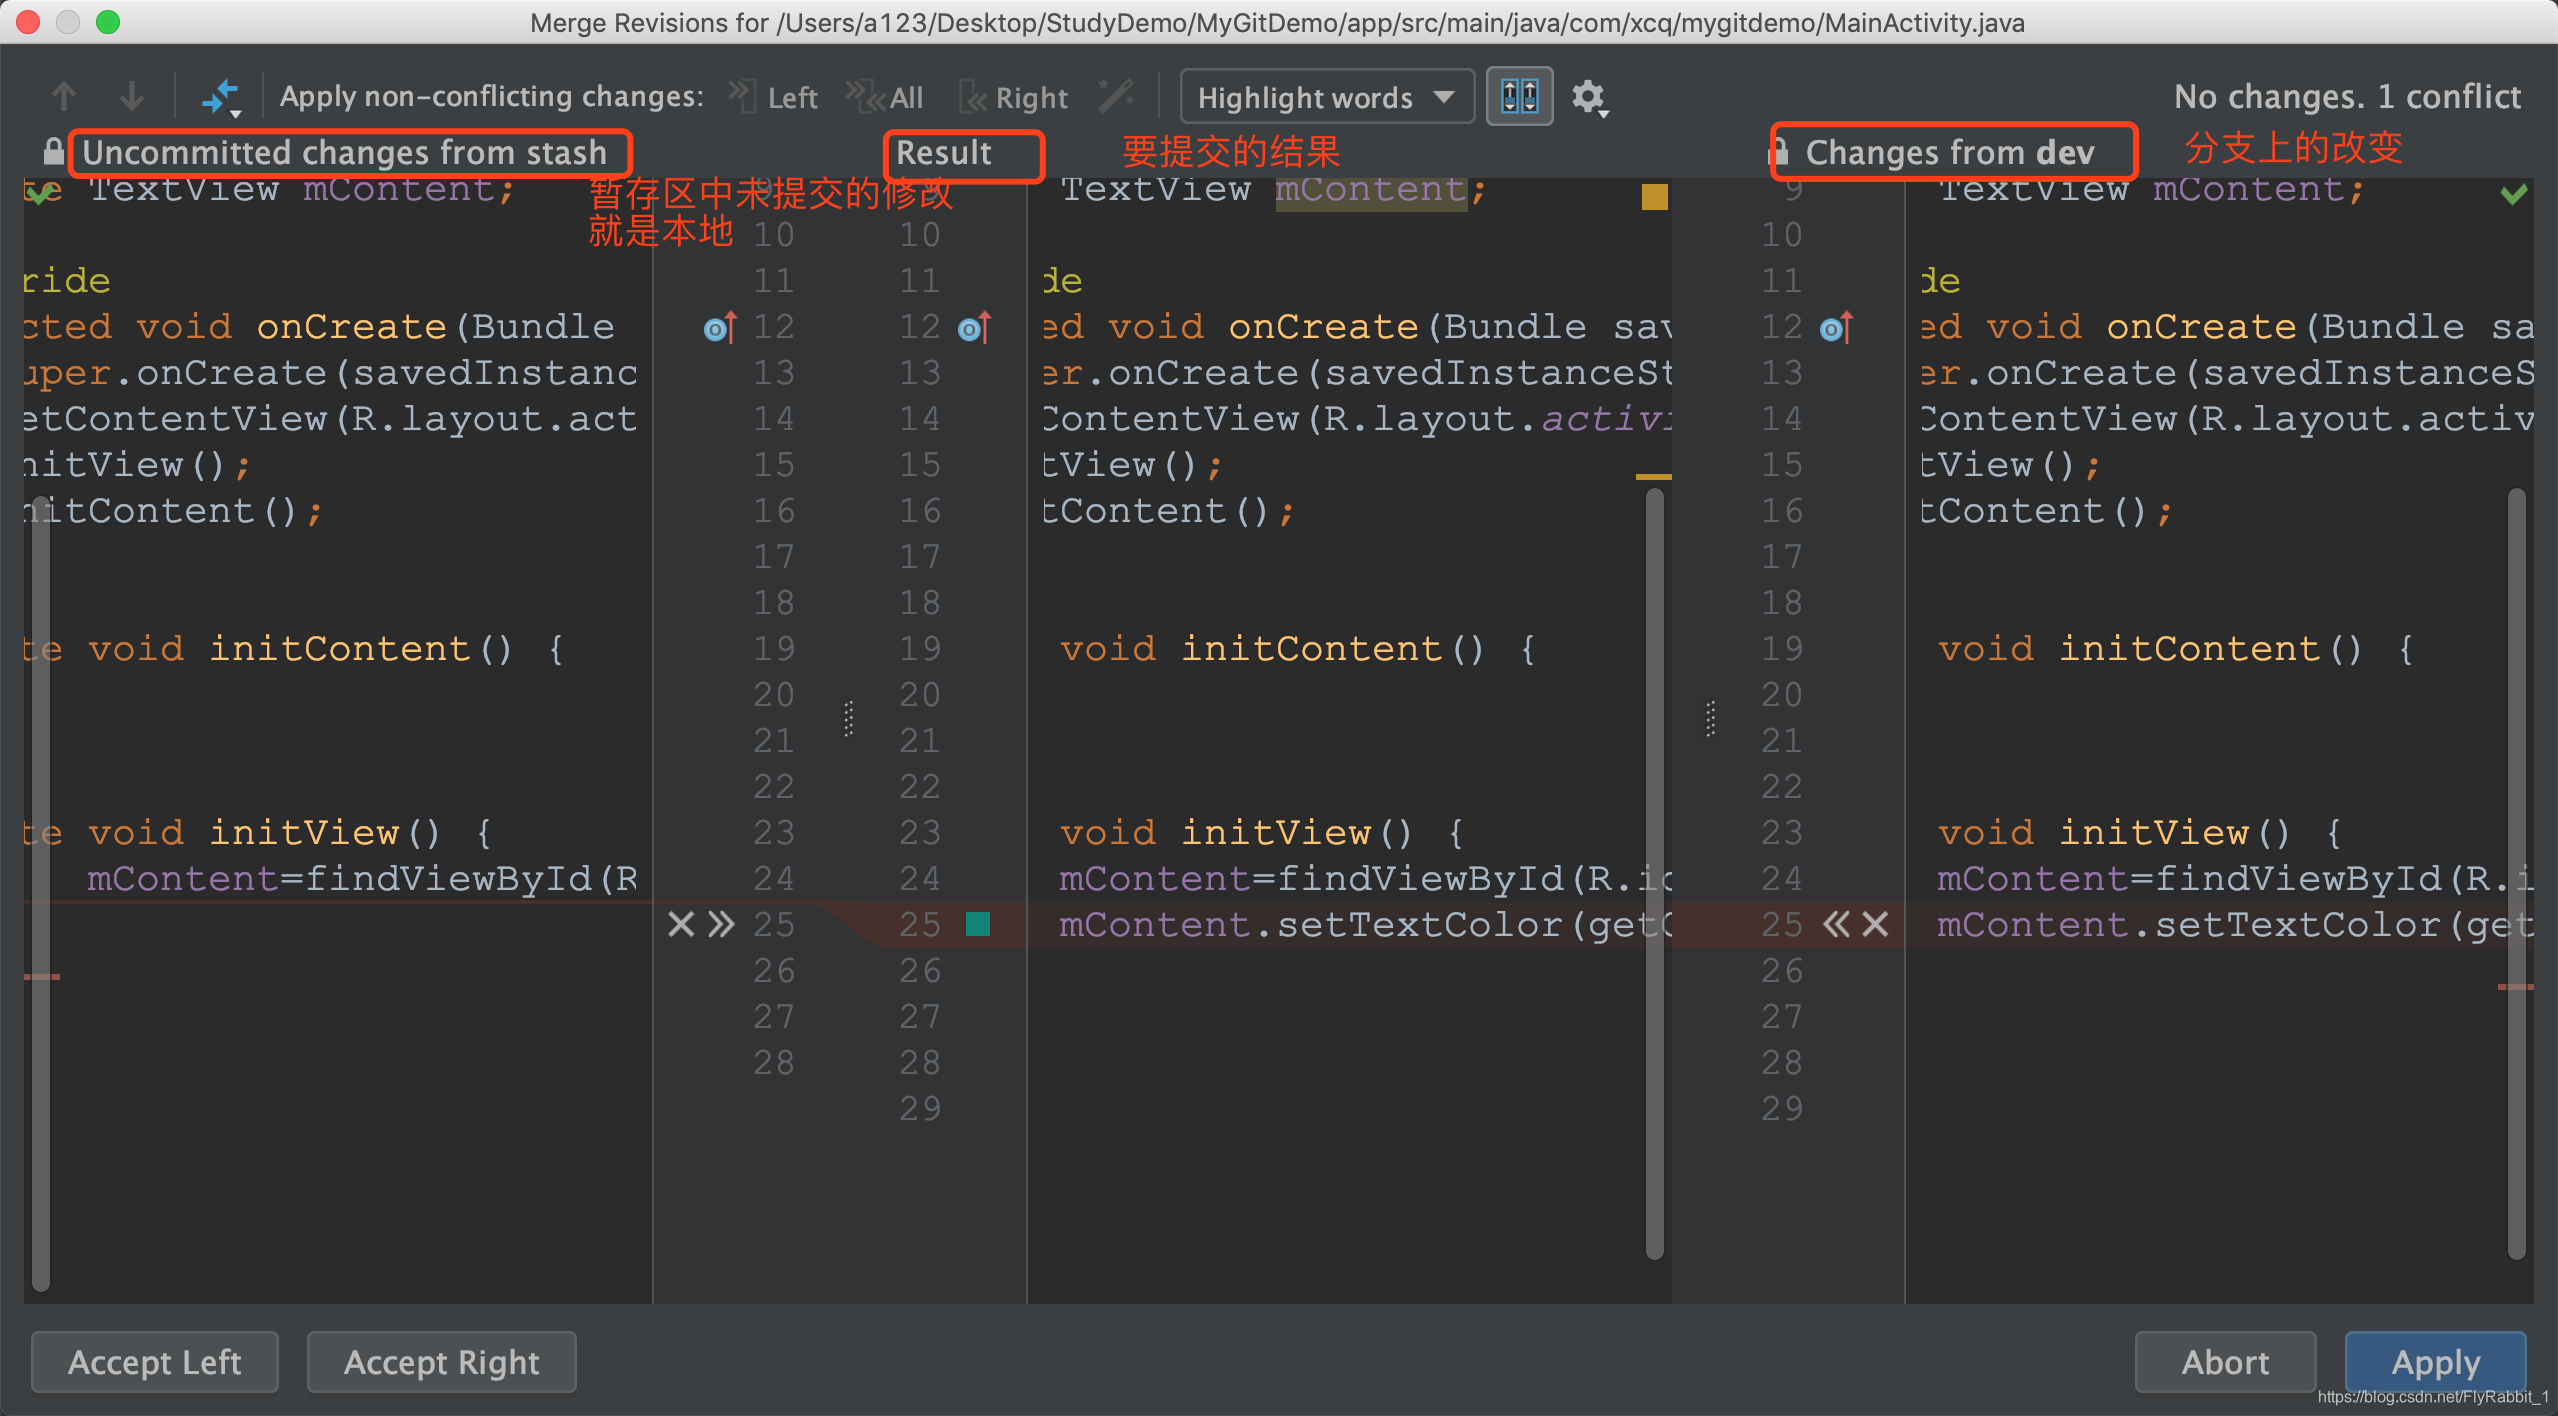
Task: Click the magic wand resolve icon
Action: tap(1115, 97)
